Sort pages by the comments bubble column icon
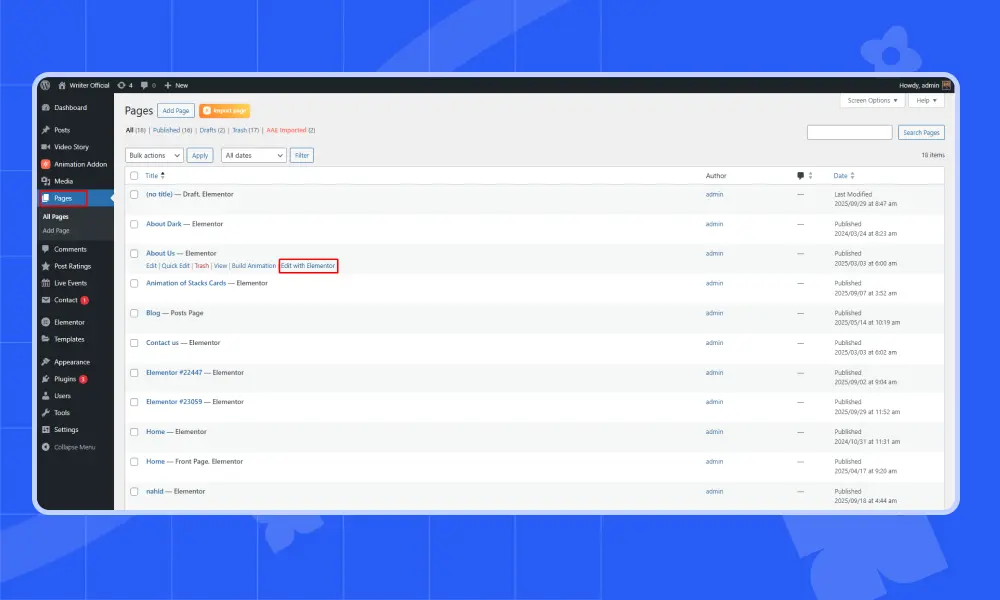 [x=800, y=176]
